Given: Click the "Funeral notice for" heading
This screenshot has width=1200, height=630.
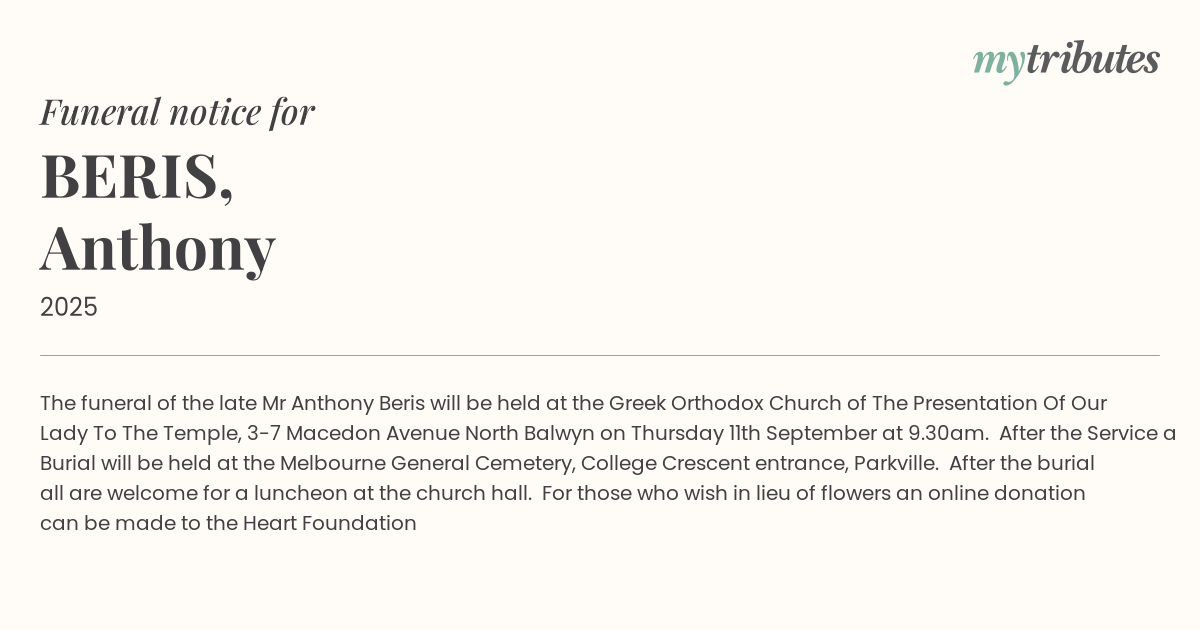Looking at the screenshot, I should pyautogui.click(x=177, y=112).
